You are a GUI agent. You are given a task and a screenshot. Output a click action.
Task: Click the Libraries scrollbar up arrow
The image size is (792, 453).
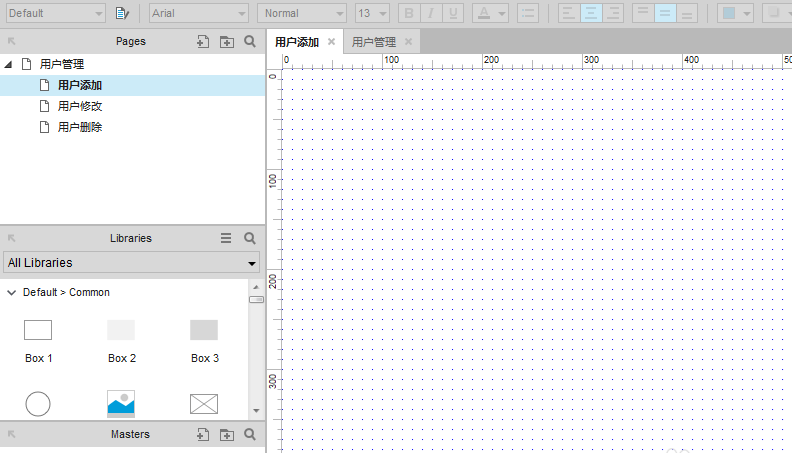pyautogui.click(x=256, y=287)
